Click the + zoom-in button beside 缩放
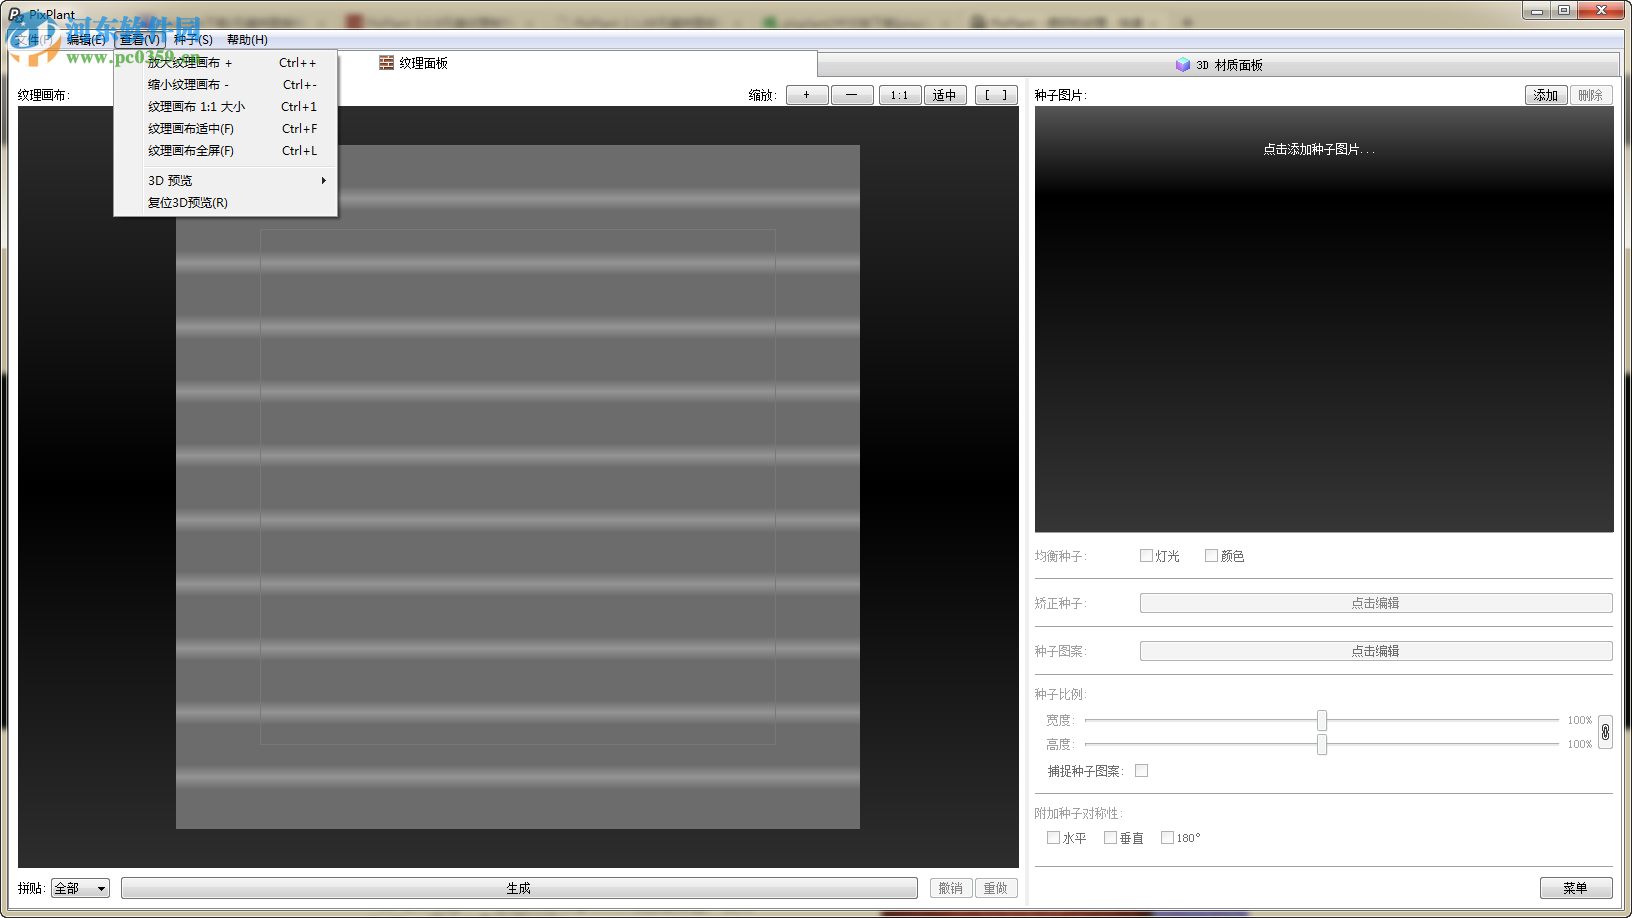Image resolution: width=1632 pixels, height=918 pixels. [x=807, y=95]
